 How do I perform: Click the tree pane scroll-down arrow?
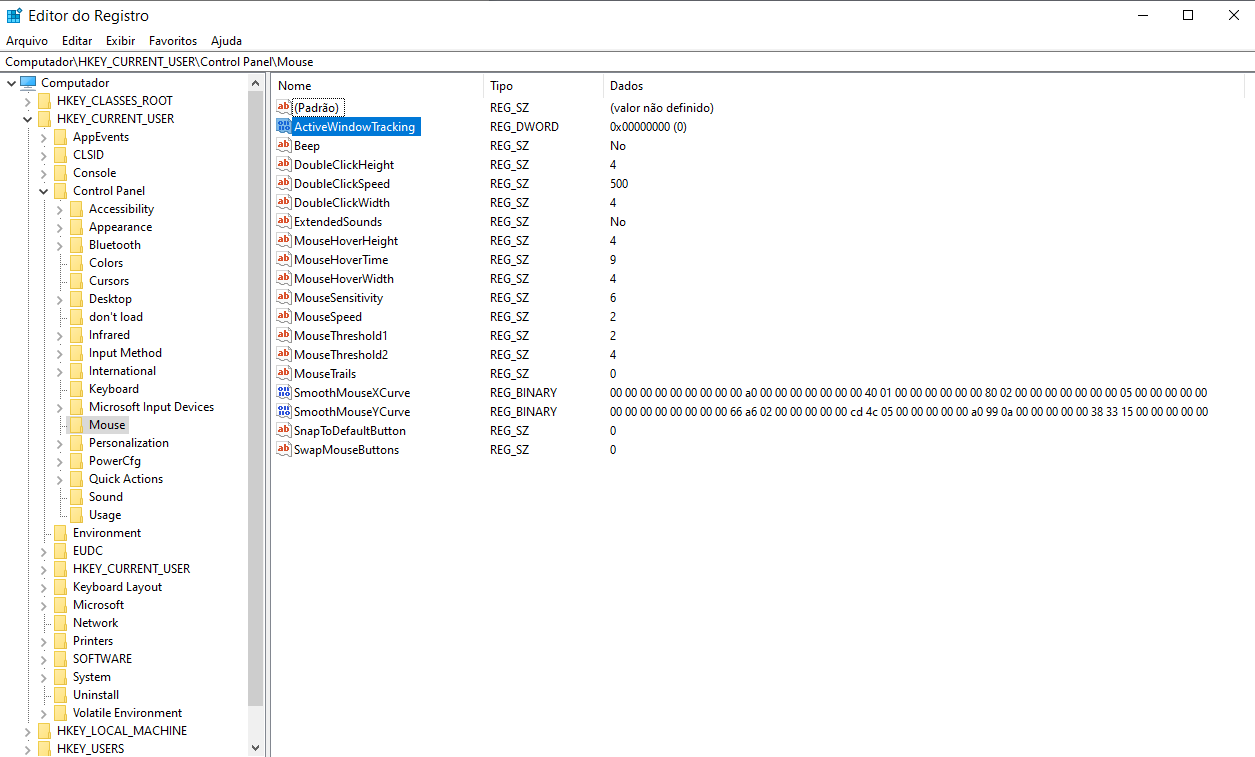(255, 747)
